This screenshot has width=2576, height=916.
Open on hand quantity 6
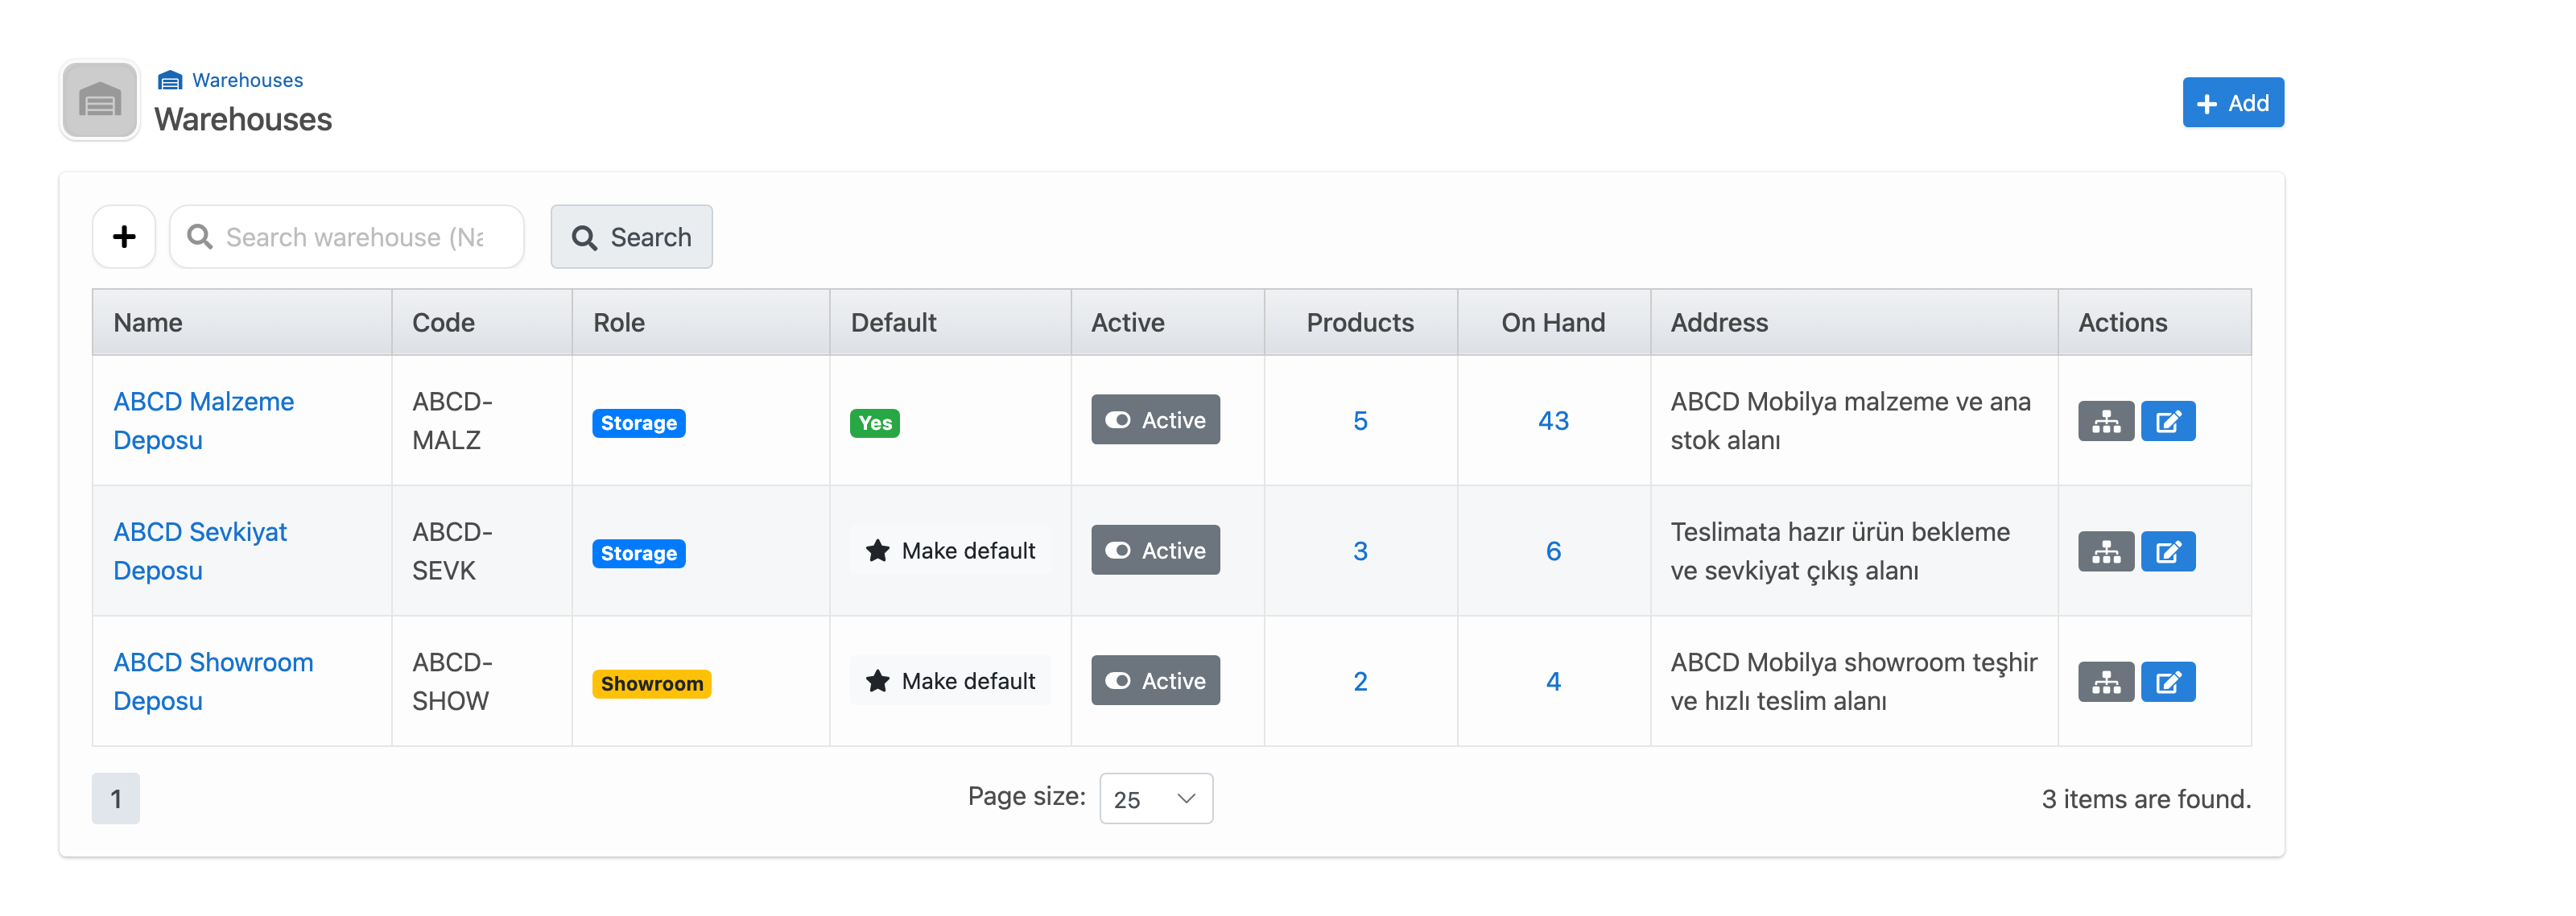pos(1553,551)
